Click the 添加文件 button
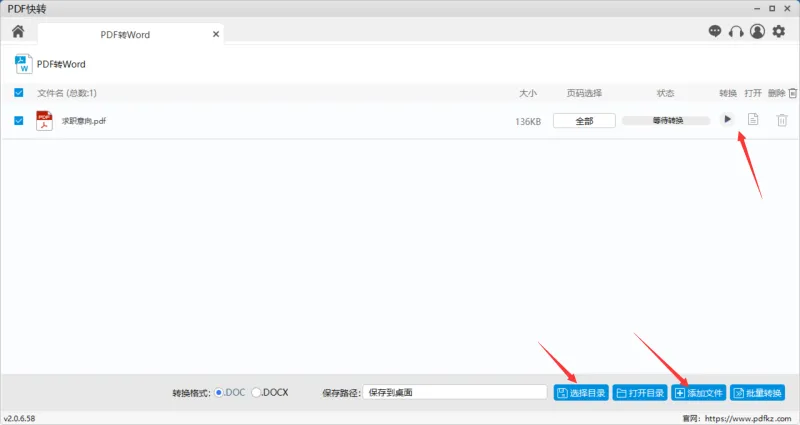Viewport: 800px width, 425px height. 698,393
